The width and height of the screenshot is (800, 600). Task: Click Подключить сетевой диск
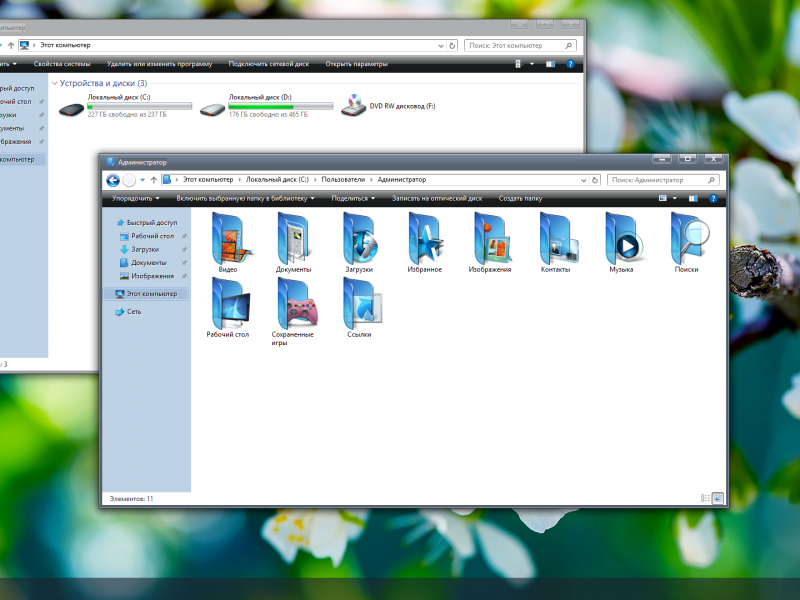point(268,64)
